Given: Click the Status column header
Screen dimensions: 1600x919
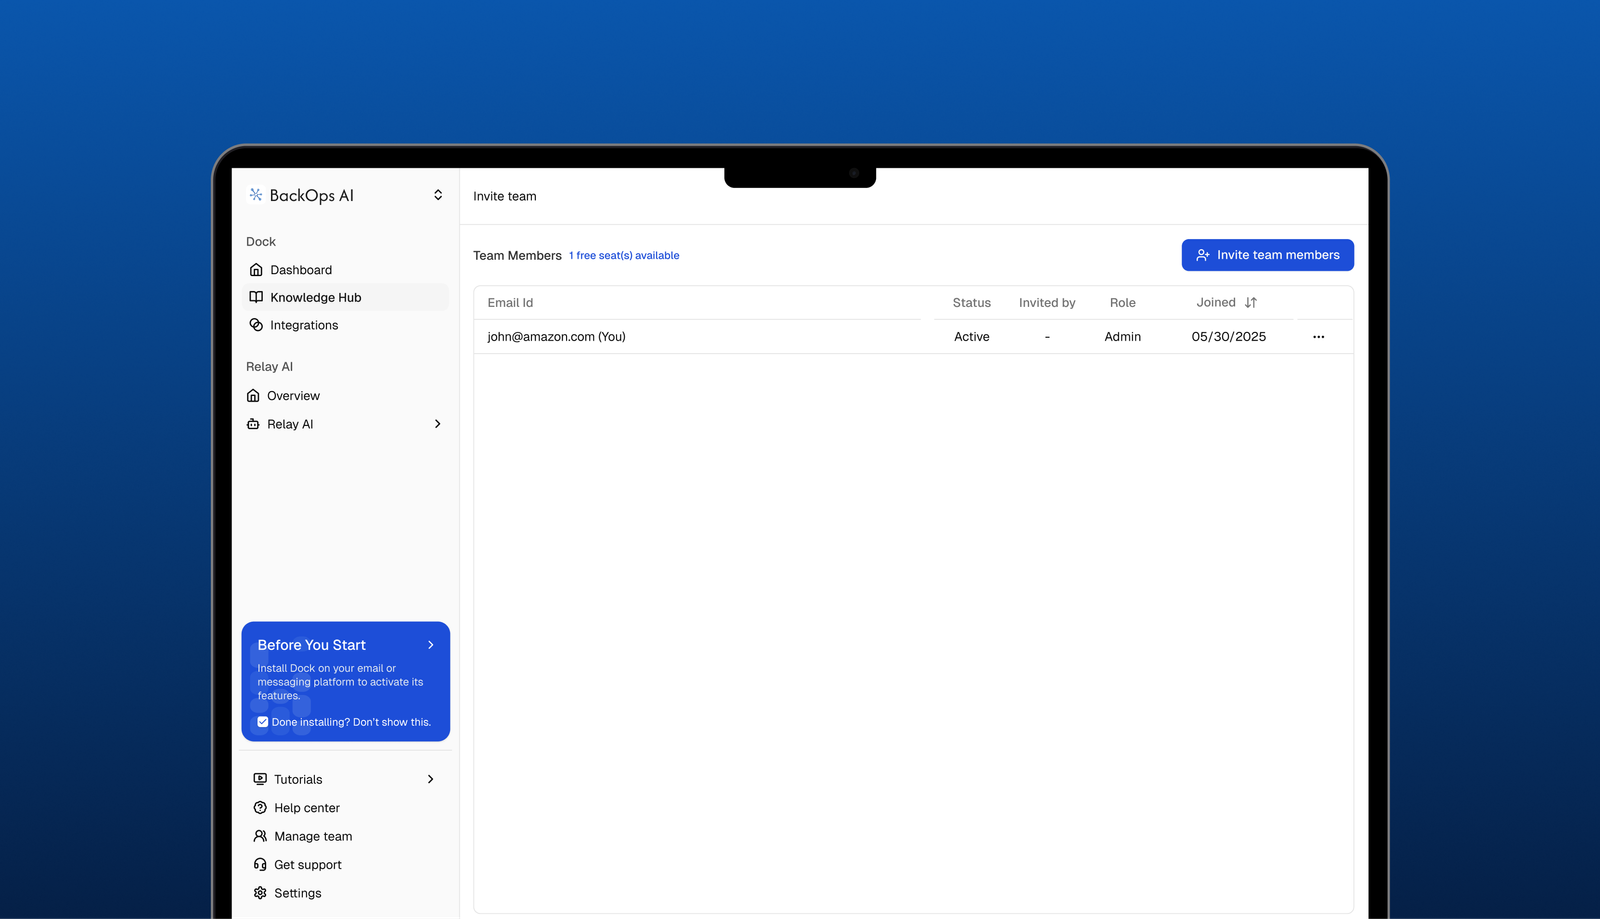Looking at the screenshot, I should (x=971, y=303).
